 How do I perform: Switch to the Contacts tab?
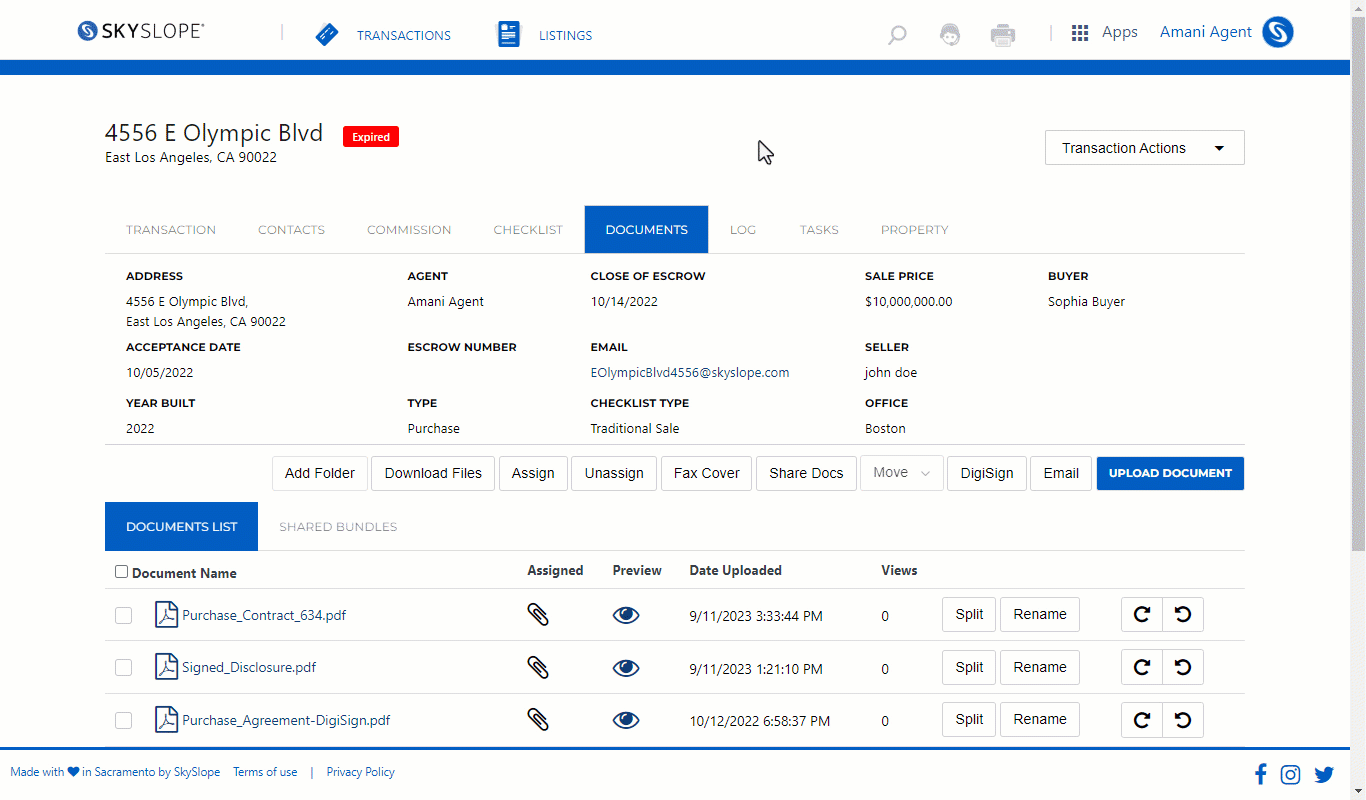(291, 230)
